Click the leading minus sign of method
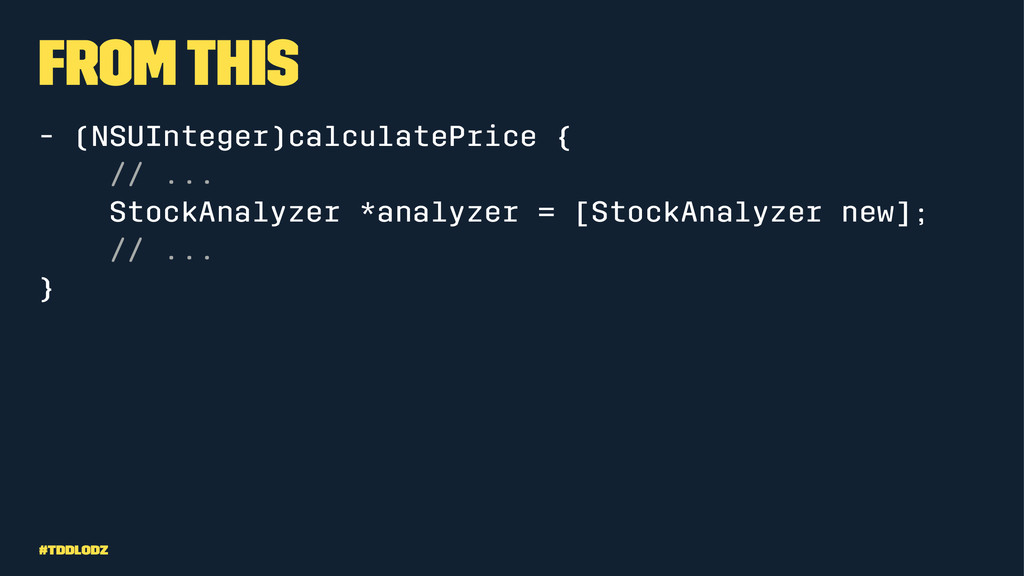The width and height of the screenshot is (1024, 576). click(46, 136)
